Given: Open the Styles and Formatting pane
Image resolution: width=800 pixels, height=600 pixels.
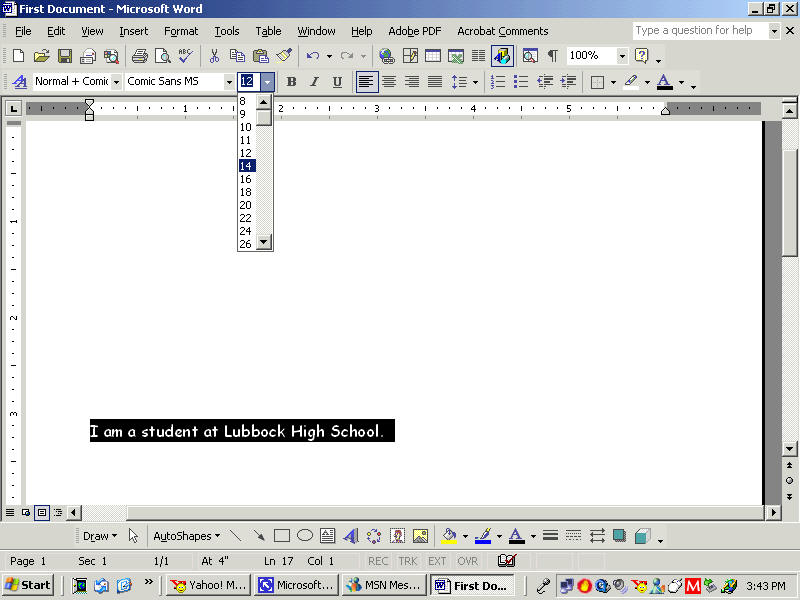Looking at the screenshot, I should tap(20, 82).
